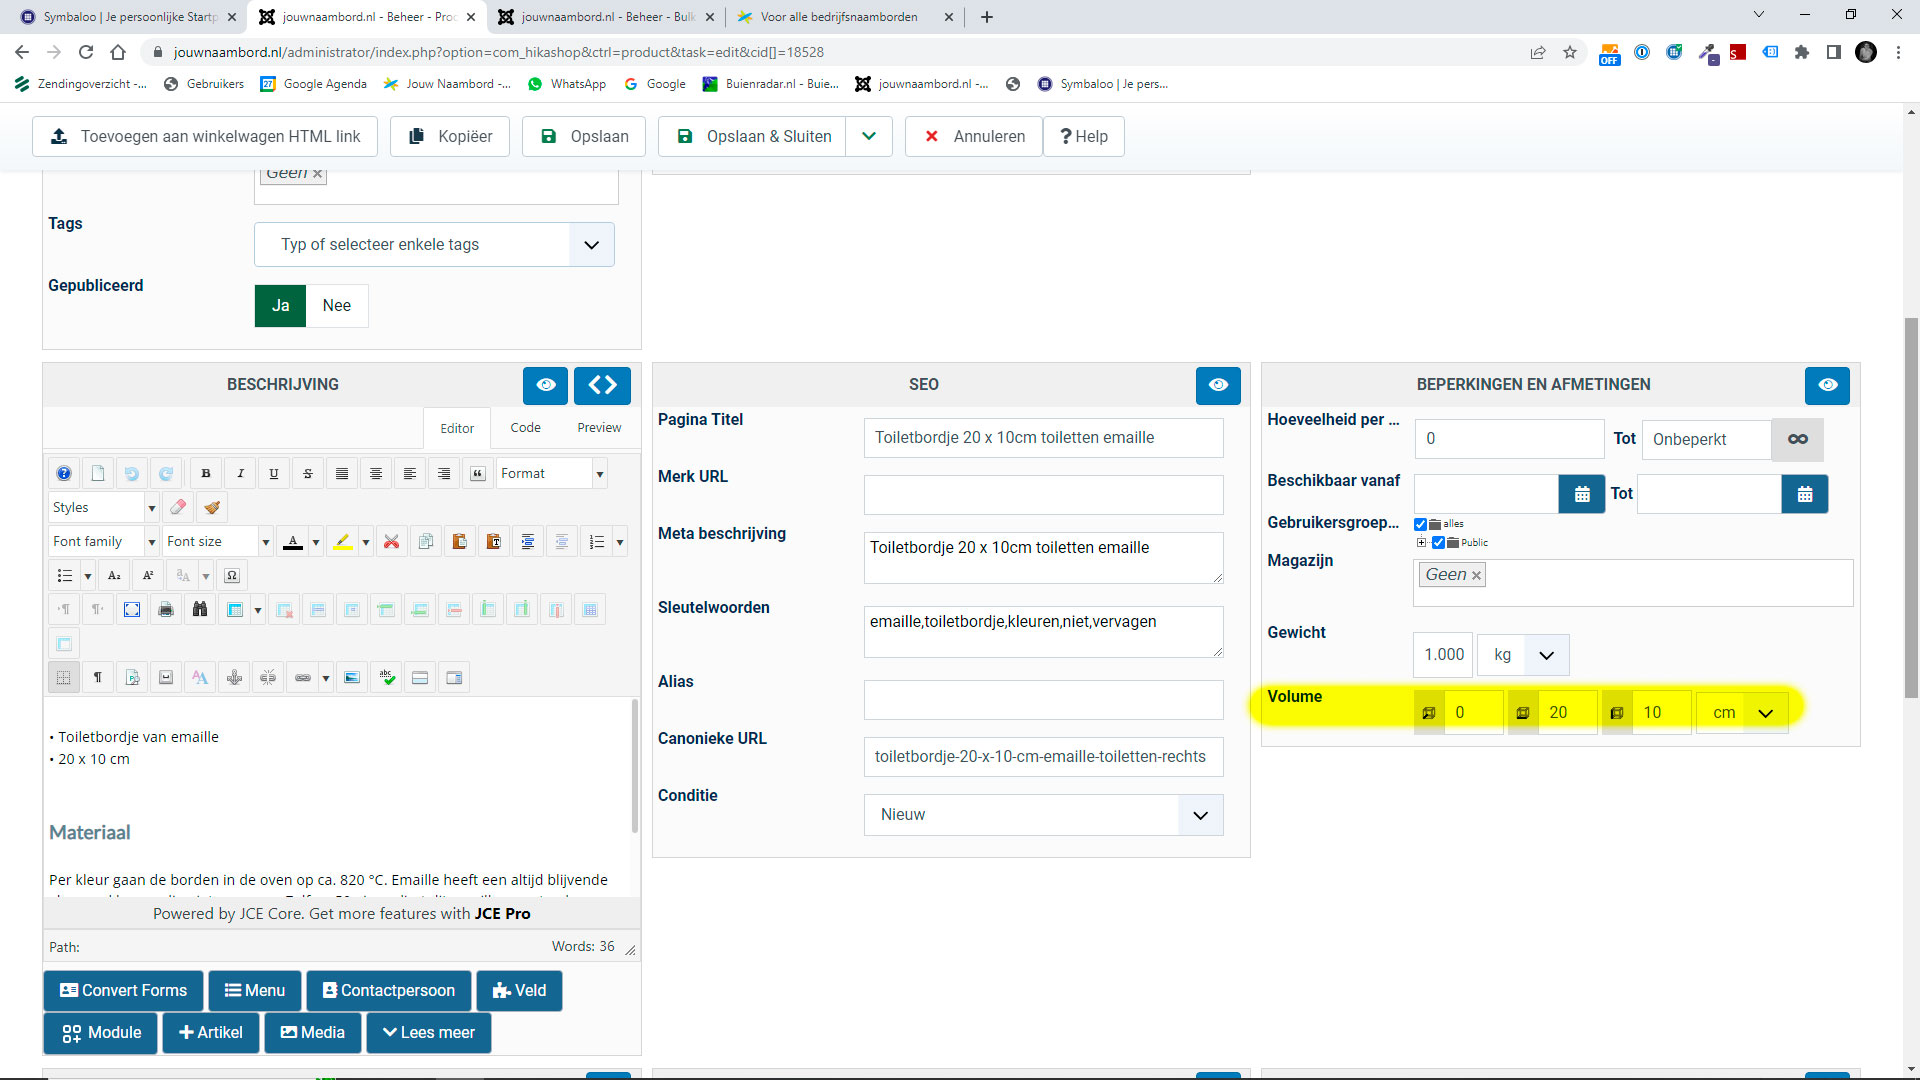
Task: Click the find binoculars icon
Action: (200, 610)
